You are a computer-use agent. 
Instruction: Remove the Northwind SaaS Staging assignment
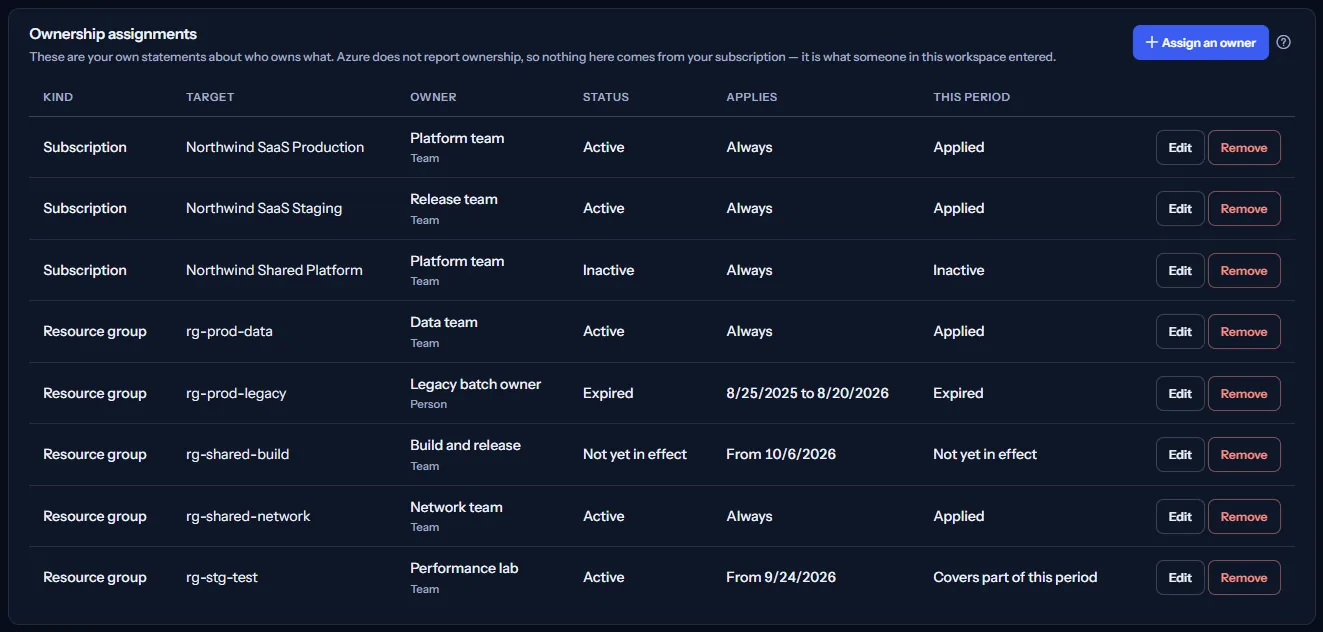tap(1244, 209)
